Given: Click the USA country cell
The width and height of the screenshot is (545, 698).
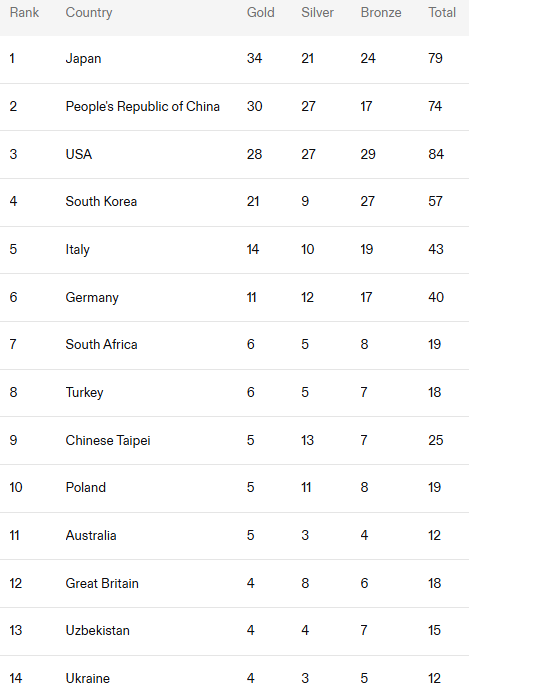Looking at the screenshot, I should pos(79,154).
